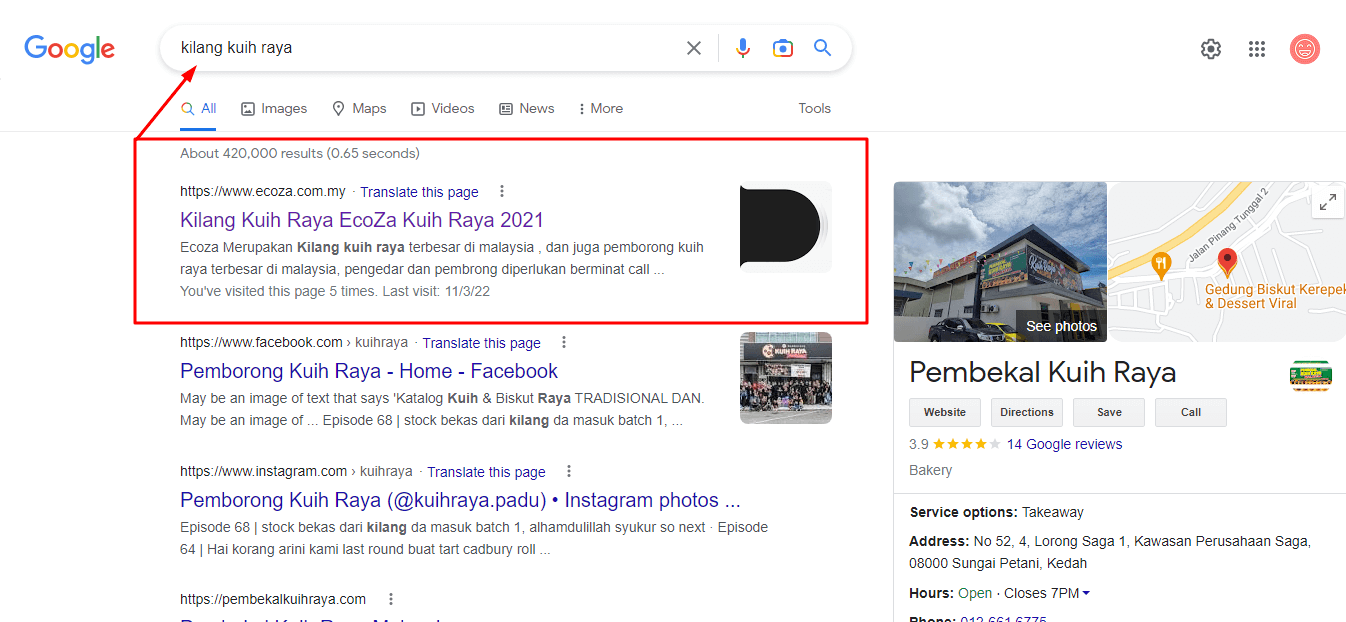Image resolution: width=1346 pixels, height=622 pixels.
Task: Open the Pemborong Kuih Raya Instagram result
Action: pos(460,500)
